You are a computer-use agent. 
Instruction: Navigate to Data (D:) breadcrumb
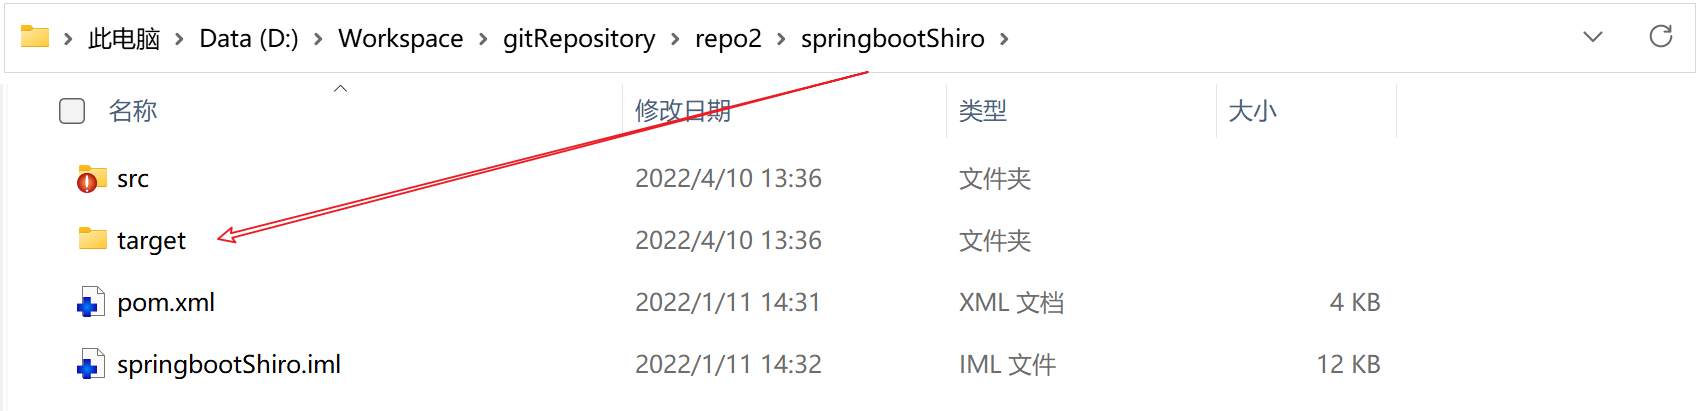click(249, 39)
